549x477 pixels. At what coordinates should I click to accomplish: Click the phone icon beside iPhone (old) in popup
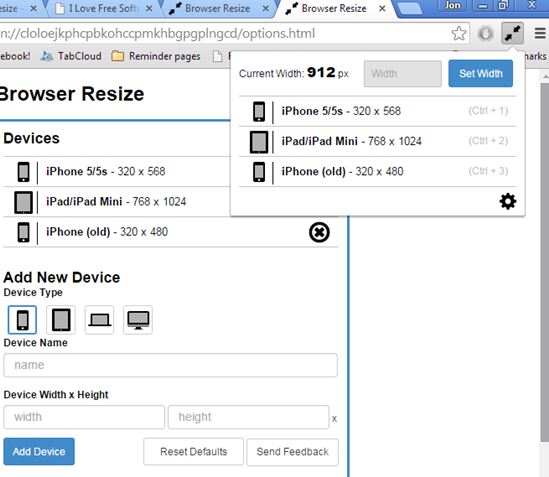click(259, 172)
